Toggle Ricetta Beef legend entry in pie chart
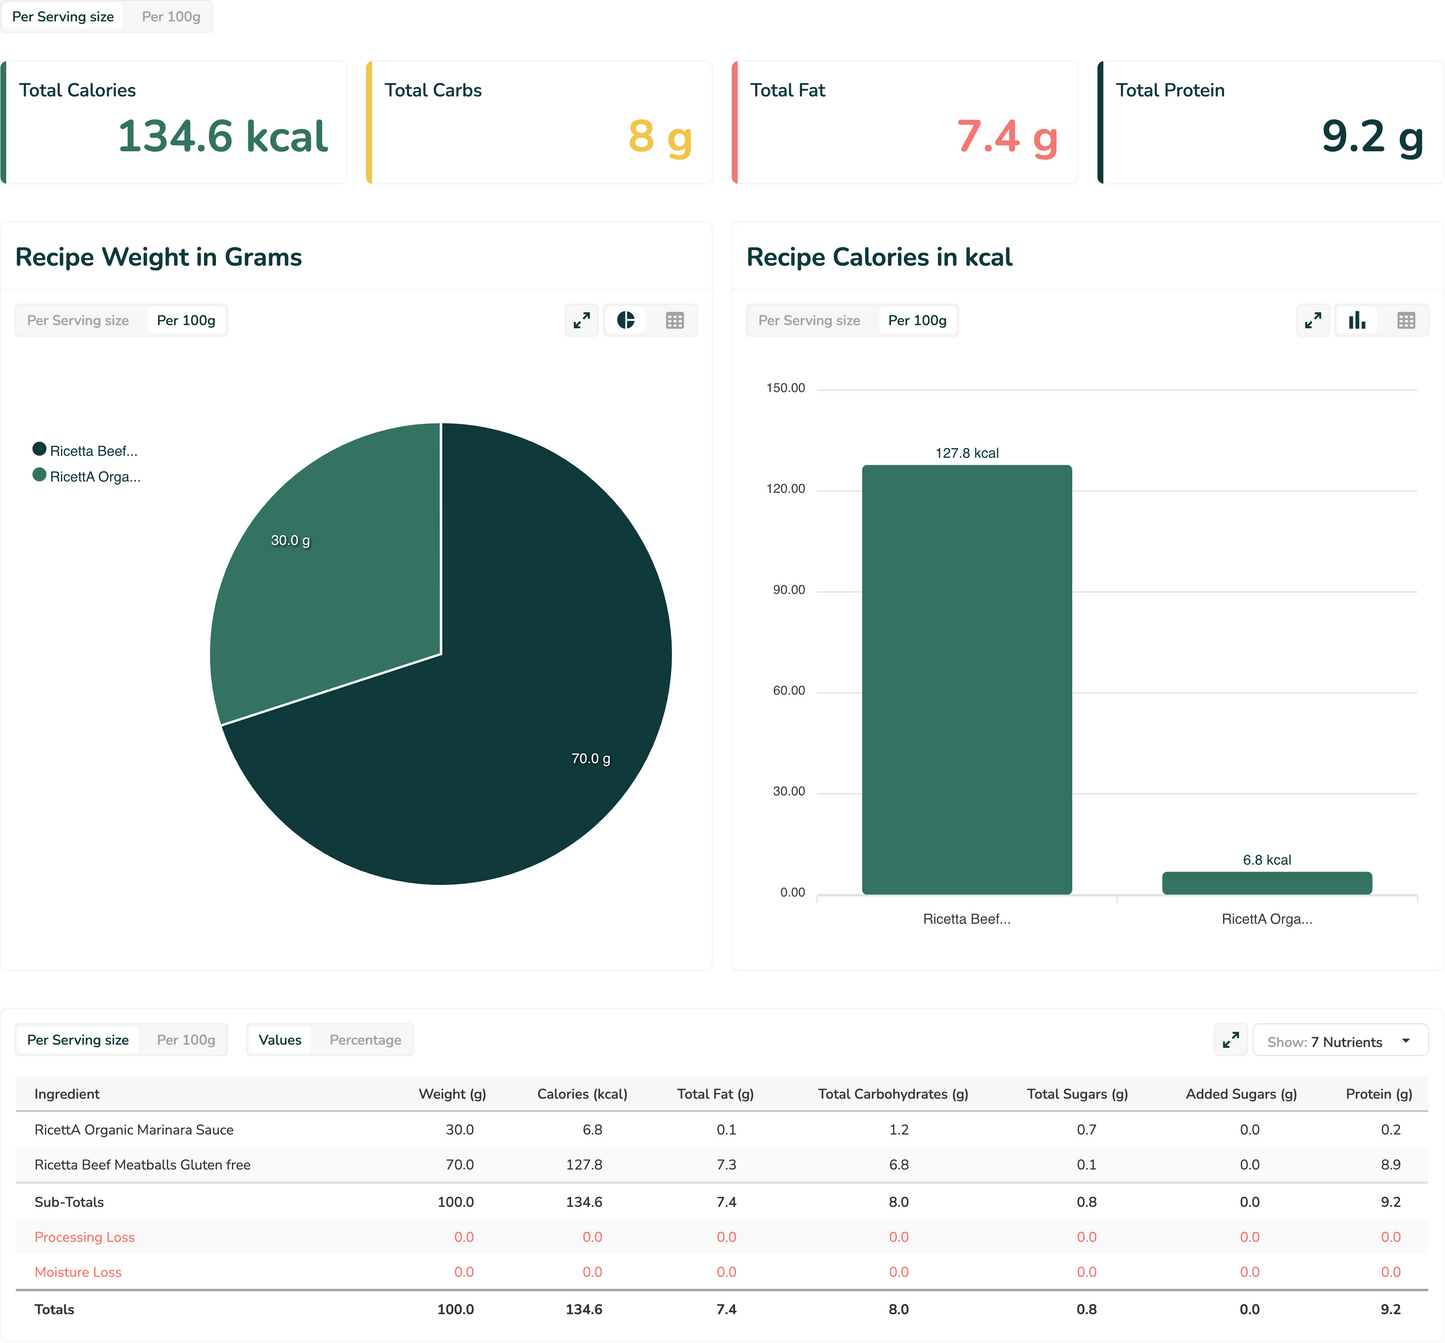 [85, 451]
